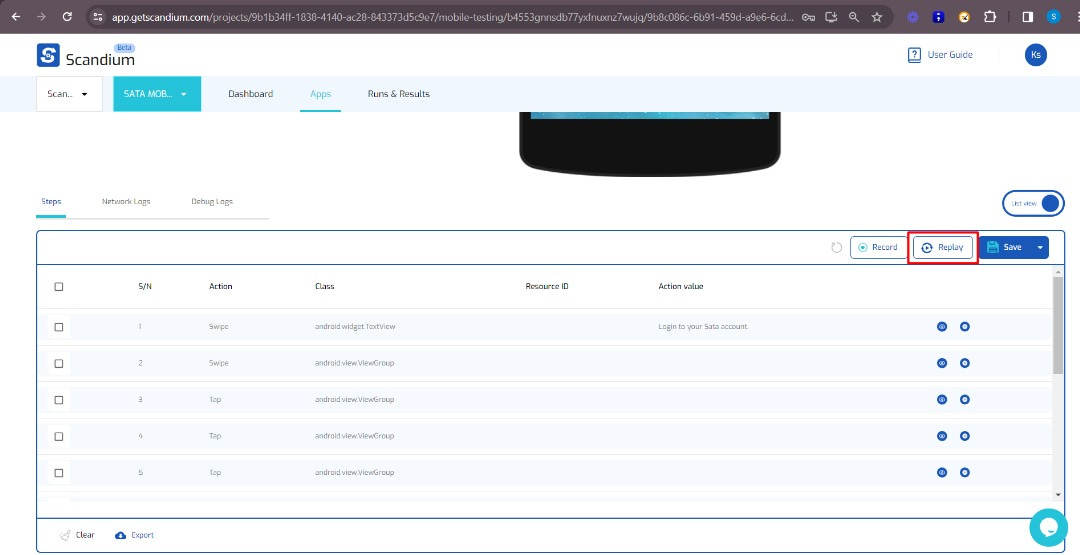
Task: Clear all recorded steps
Action: (77, 535)
